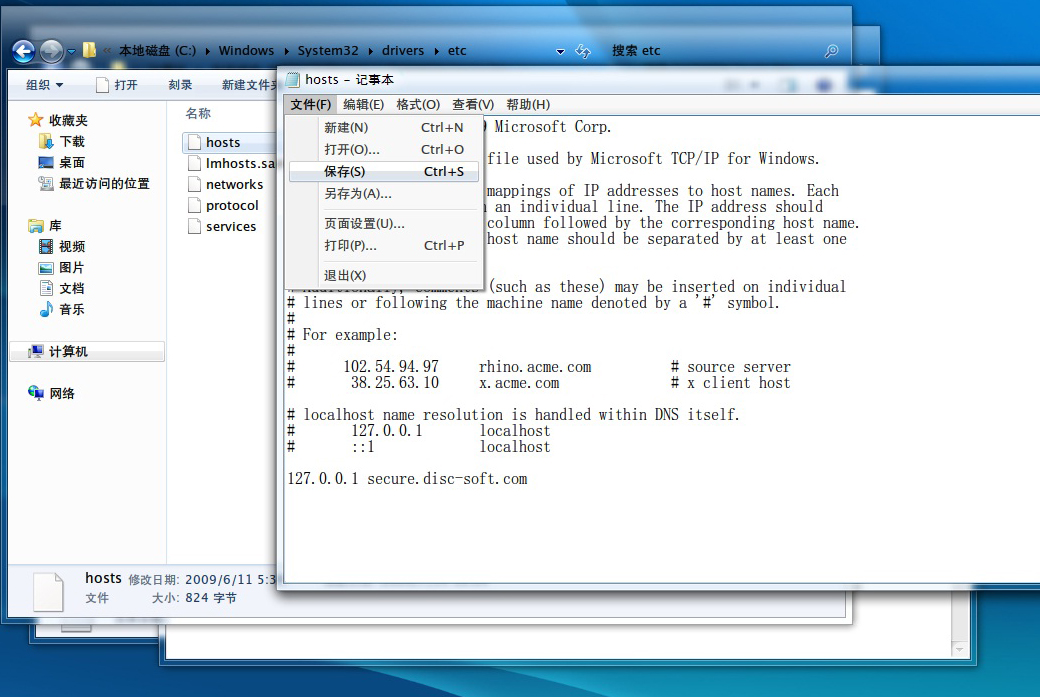Select the services file
The image size is (1040, 697).
tap(222, 226)
